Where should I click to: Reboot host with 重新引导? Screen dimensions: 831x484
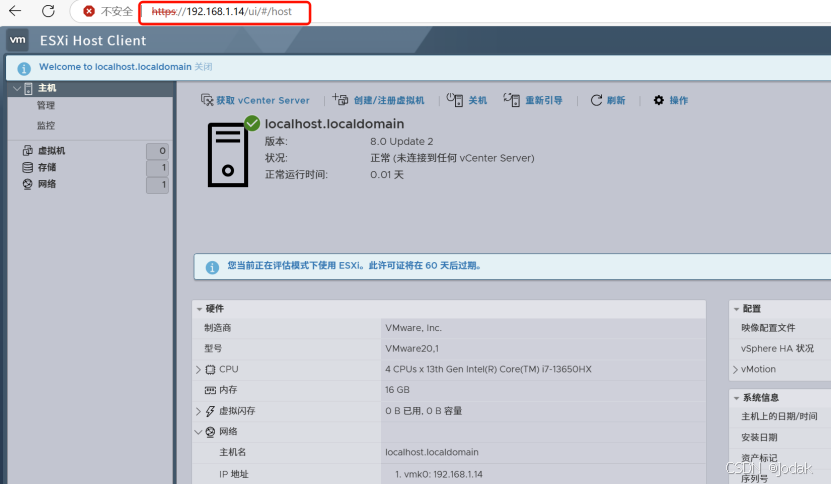coord(533,100)
